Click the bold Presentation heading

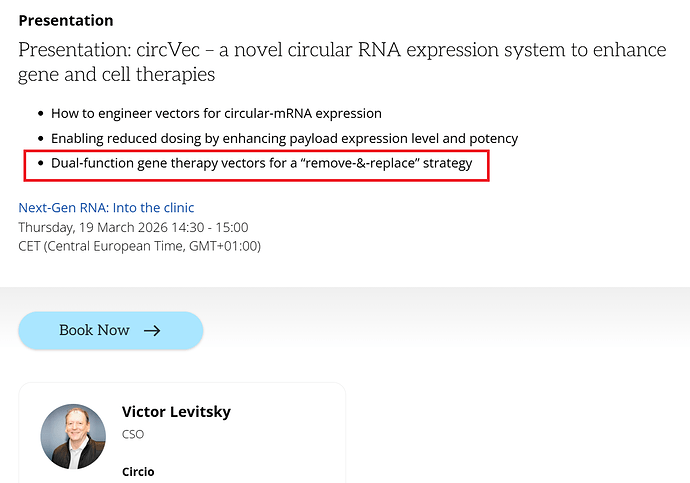point(66,20)
